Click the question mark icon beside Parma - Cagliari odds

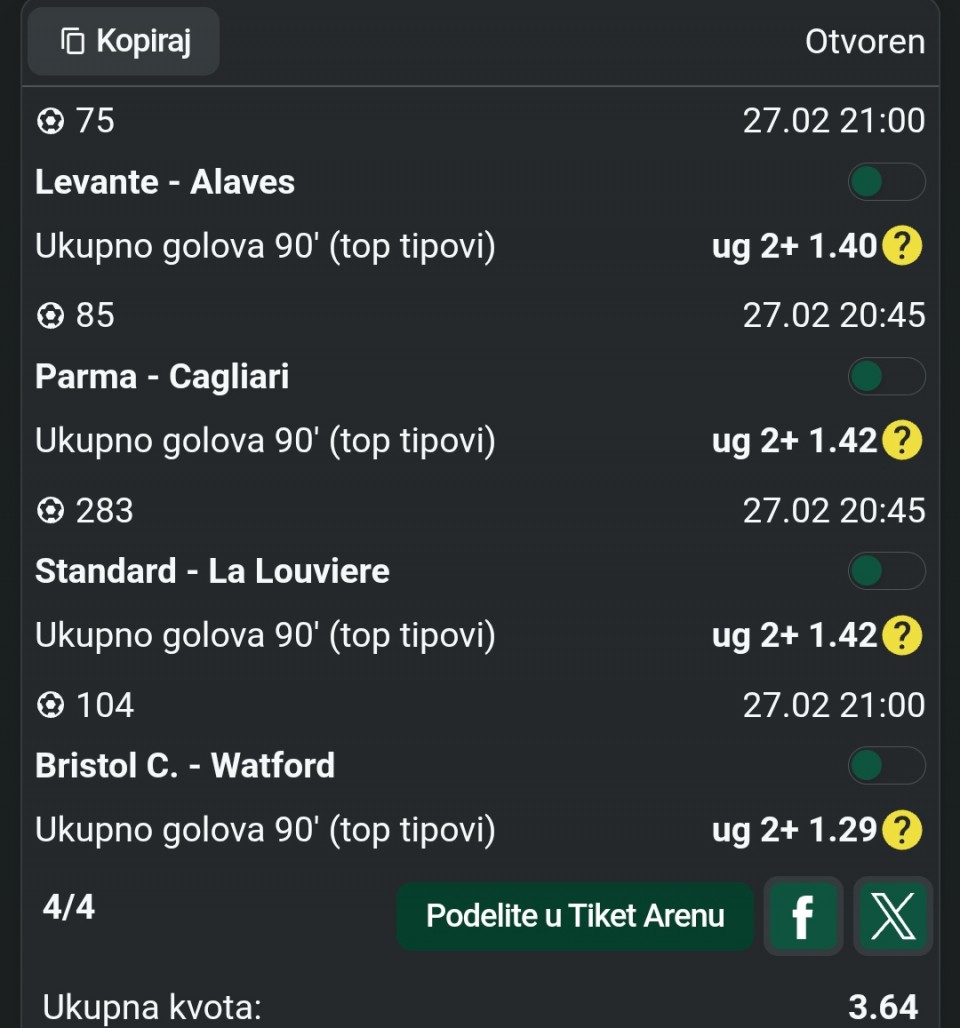click(901, 441)
